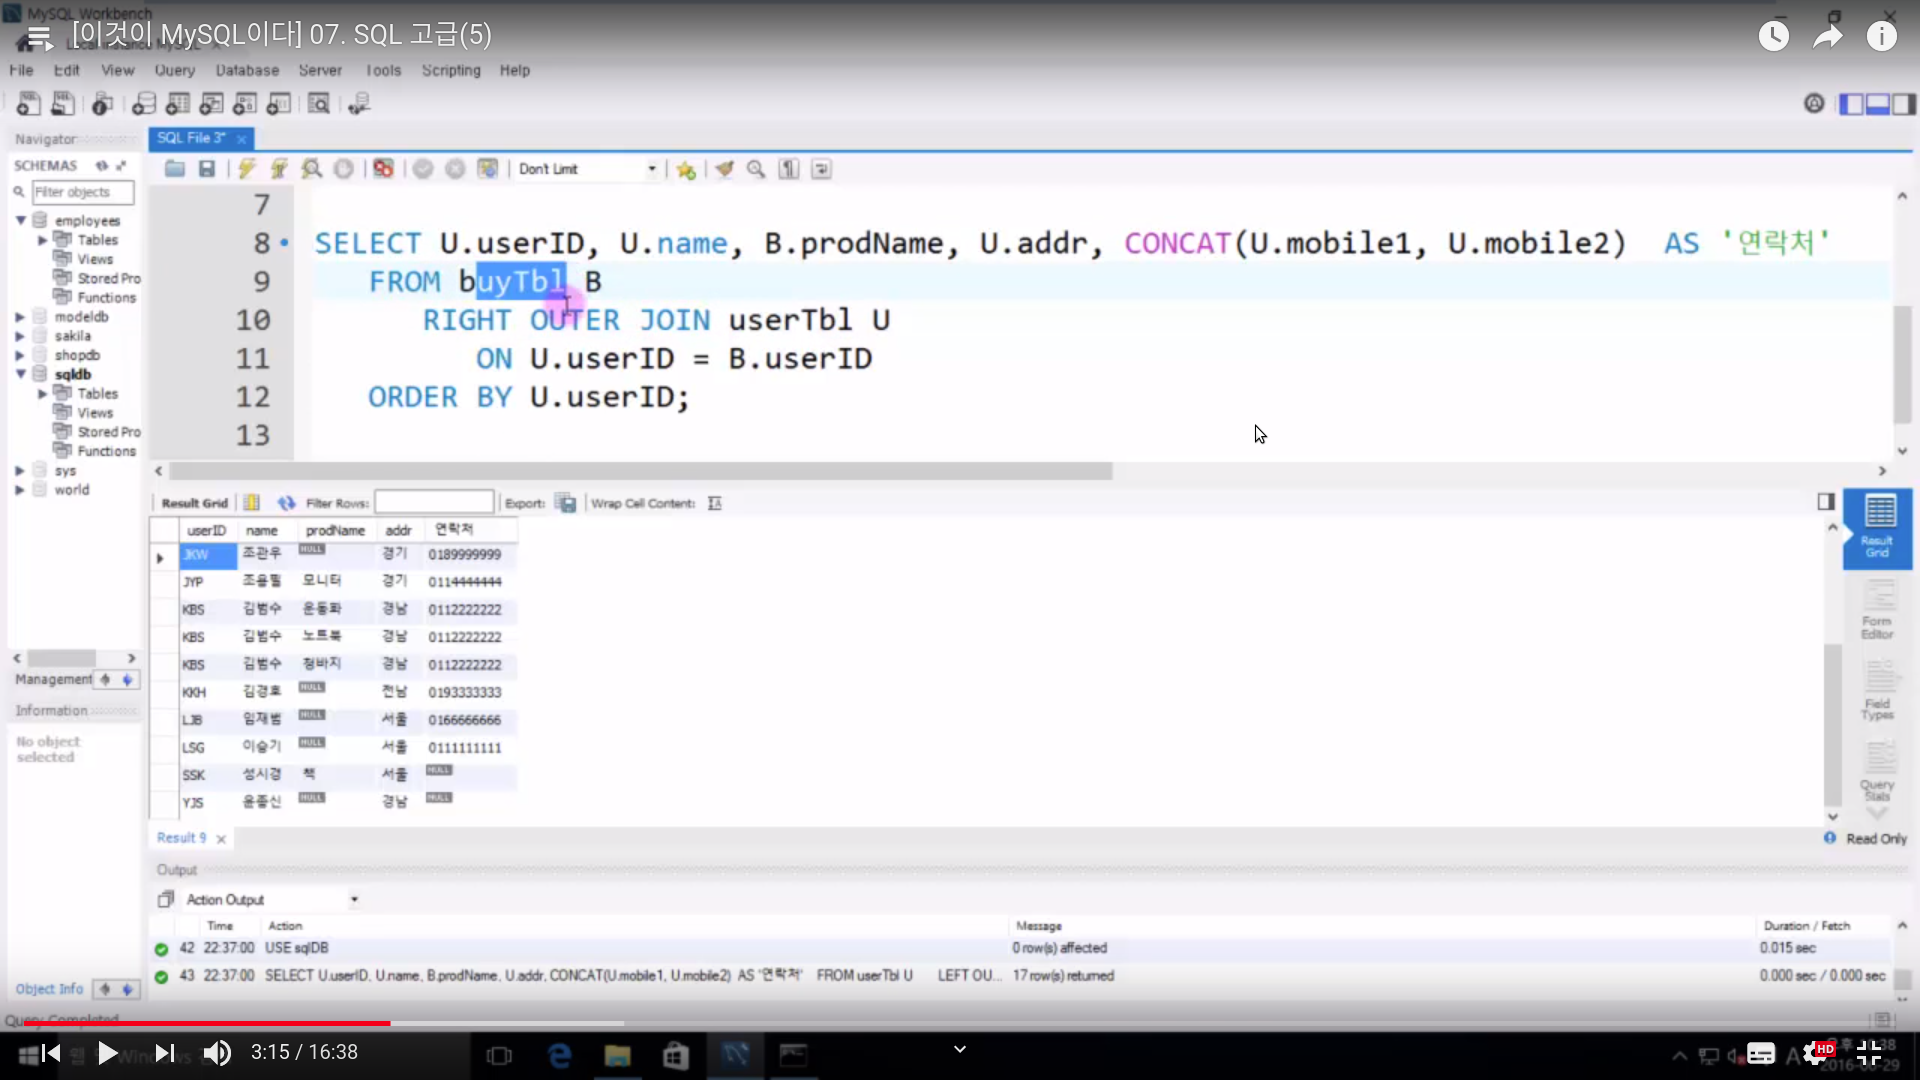Expand the sakila schema
The width and height of the screenshot is (1920, 1080).
[x=19, y=336]
